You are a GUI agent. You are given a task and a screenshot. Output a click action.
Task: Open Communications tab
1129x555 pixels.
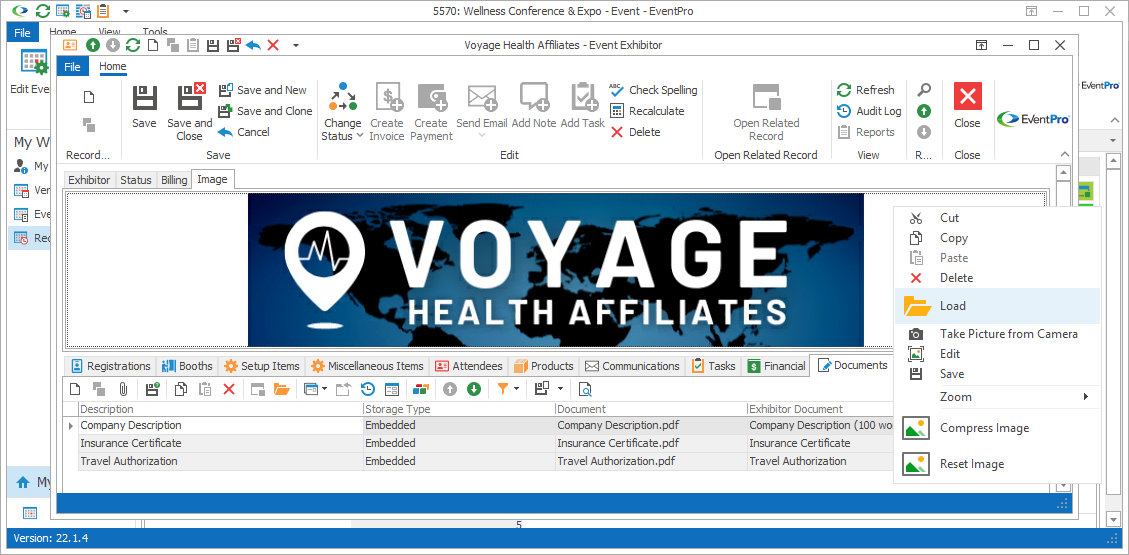(x=633, y=366)
